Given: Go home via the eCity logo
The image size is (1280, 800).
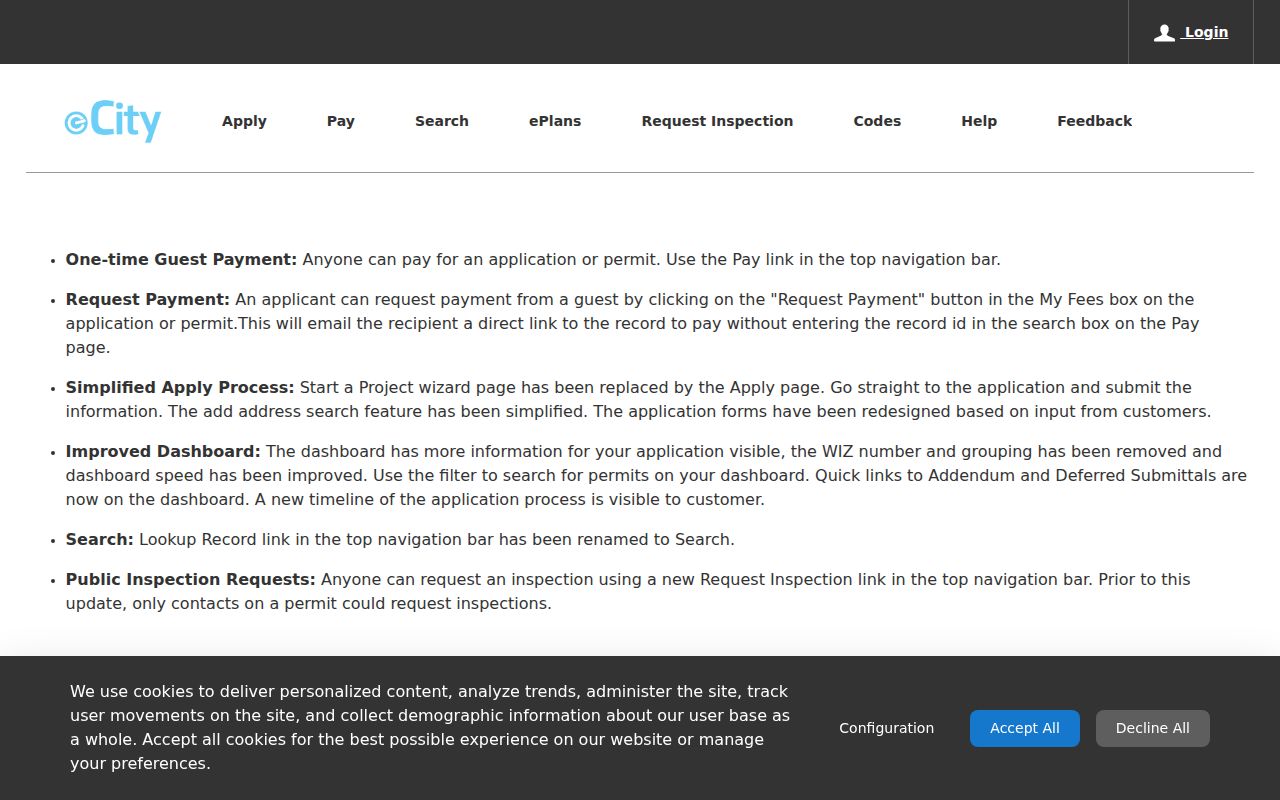Looking at the screenshot, I should [x=113, y=121].
